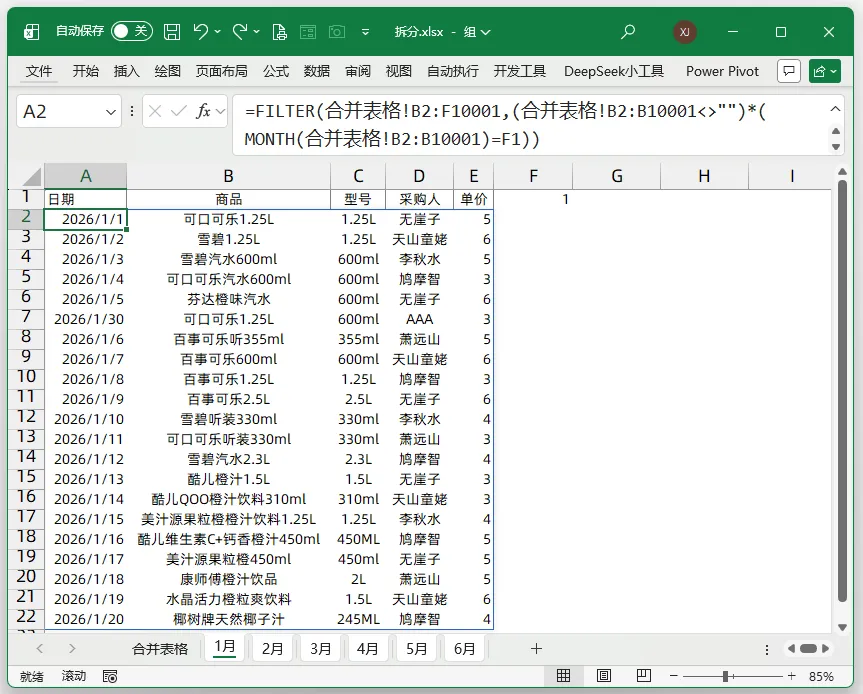This screenshot has height=694, width=863.
Task: Click the formula bar Cancel X icon
Action: coord(155,112)
